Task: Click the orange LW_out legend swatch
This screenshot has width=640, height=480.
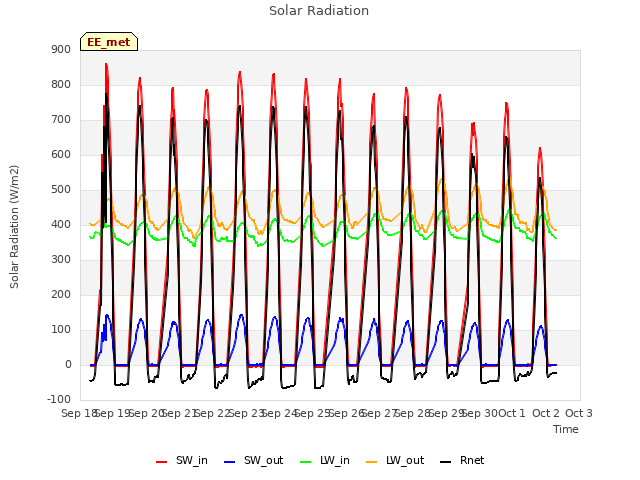Action: pyautogui.click(x=372, y=462)
